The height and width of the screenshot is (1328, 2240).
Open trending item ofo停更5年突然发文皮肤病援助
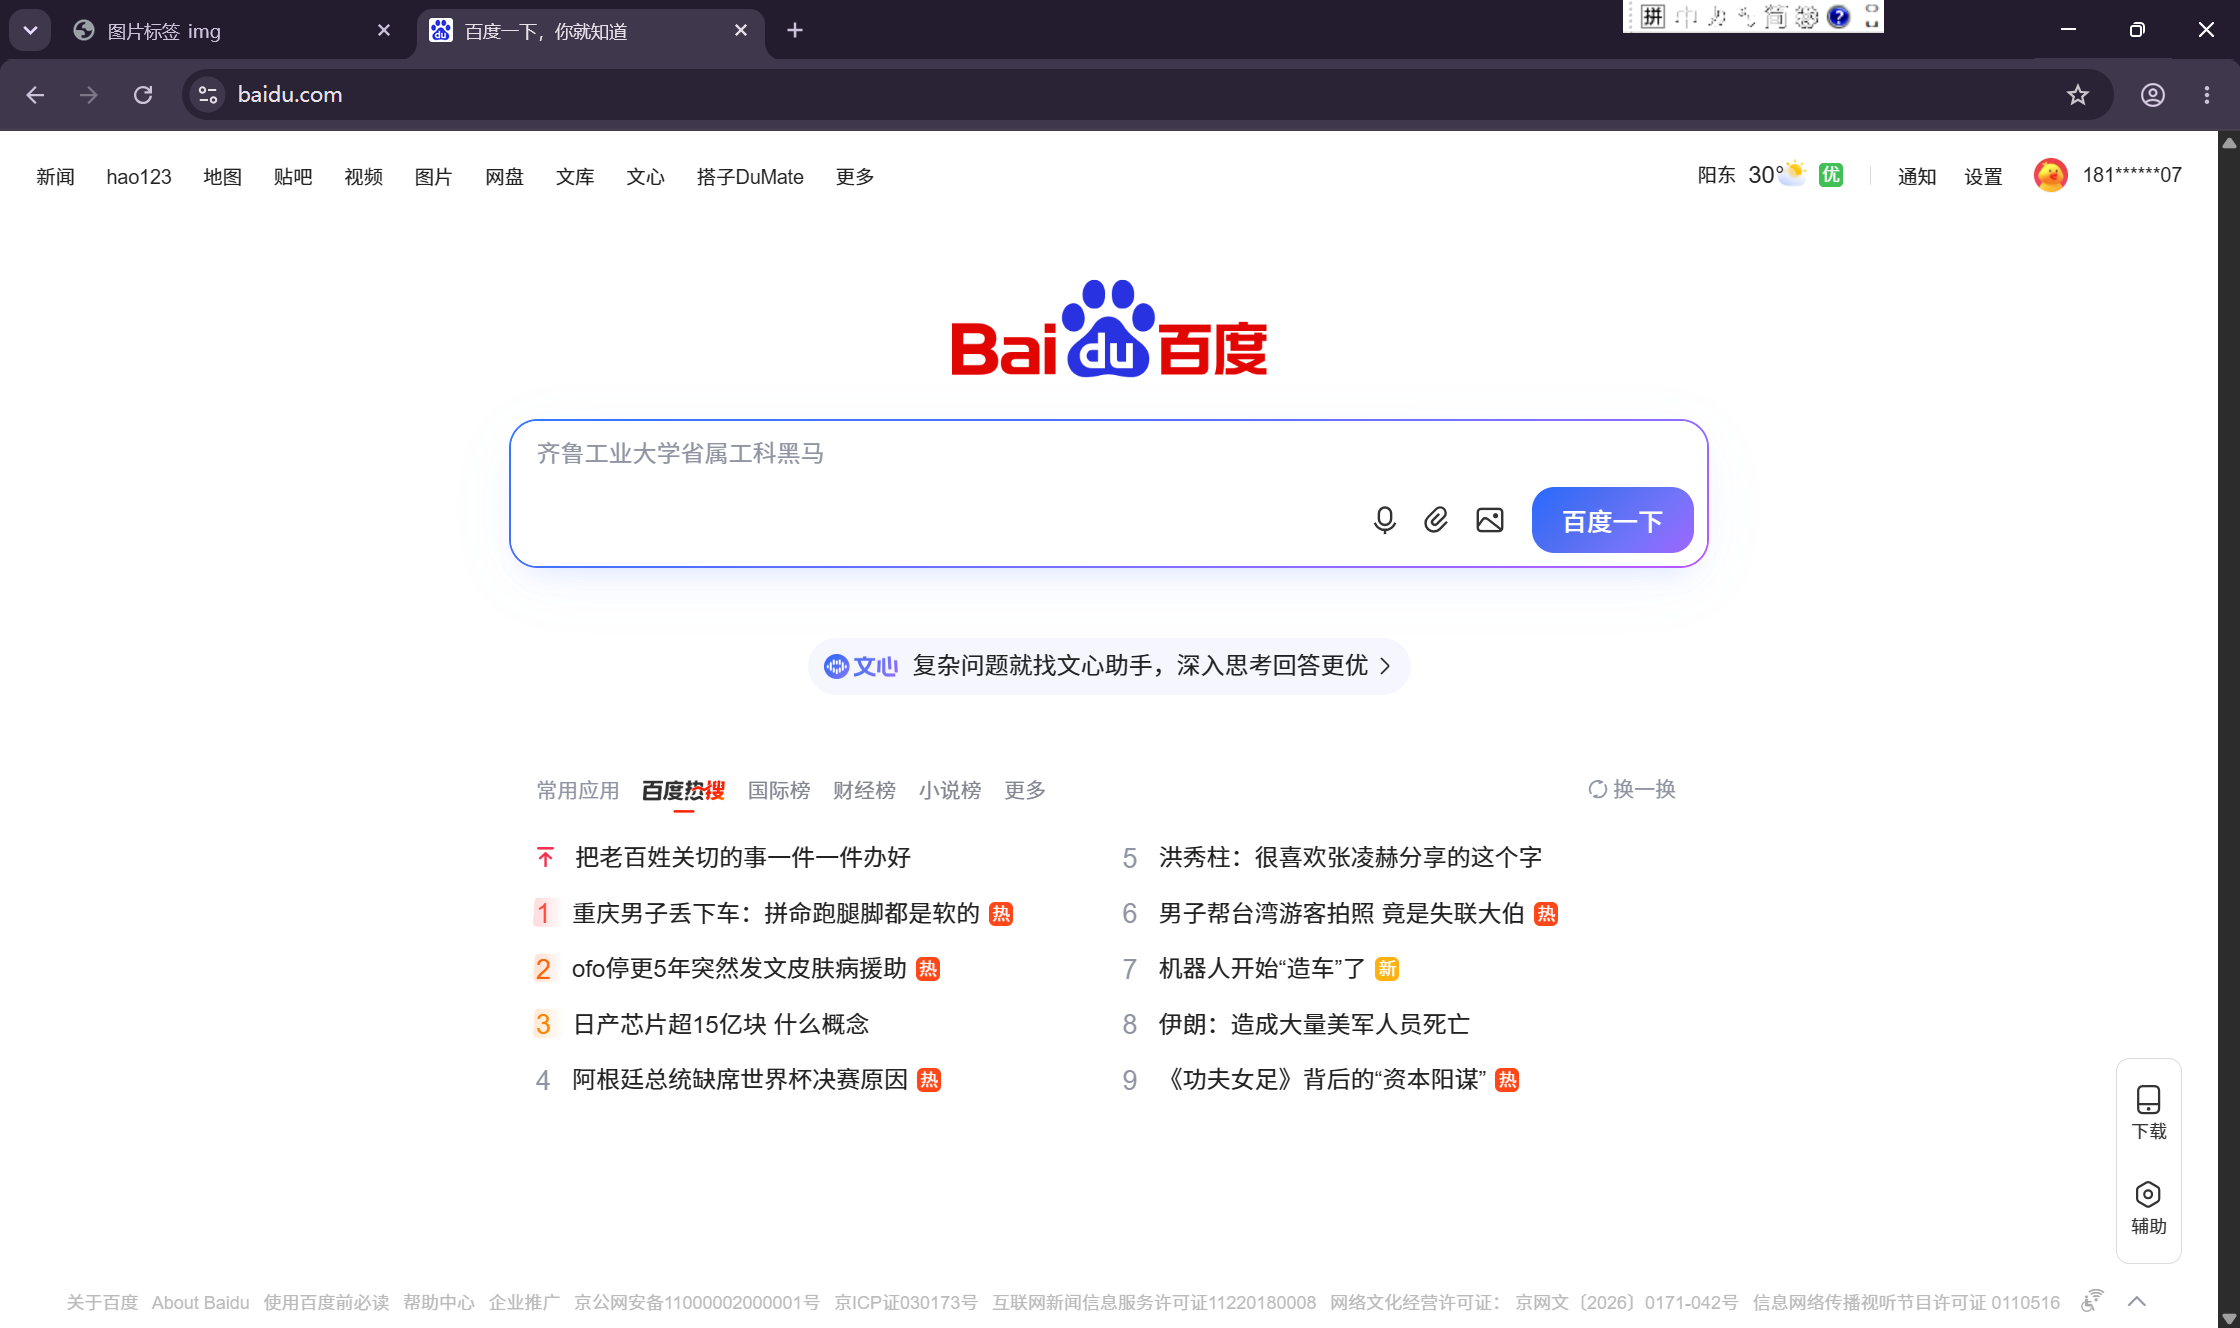point(739,969)
